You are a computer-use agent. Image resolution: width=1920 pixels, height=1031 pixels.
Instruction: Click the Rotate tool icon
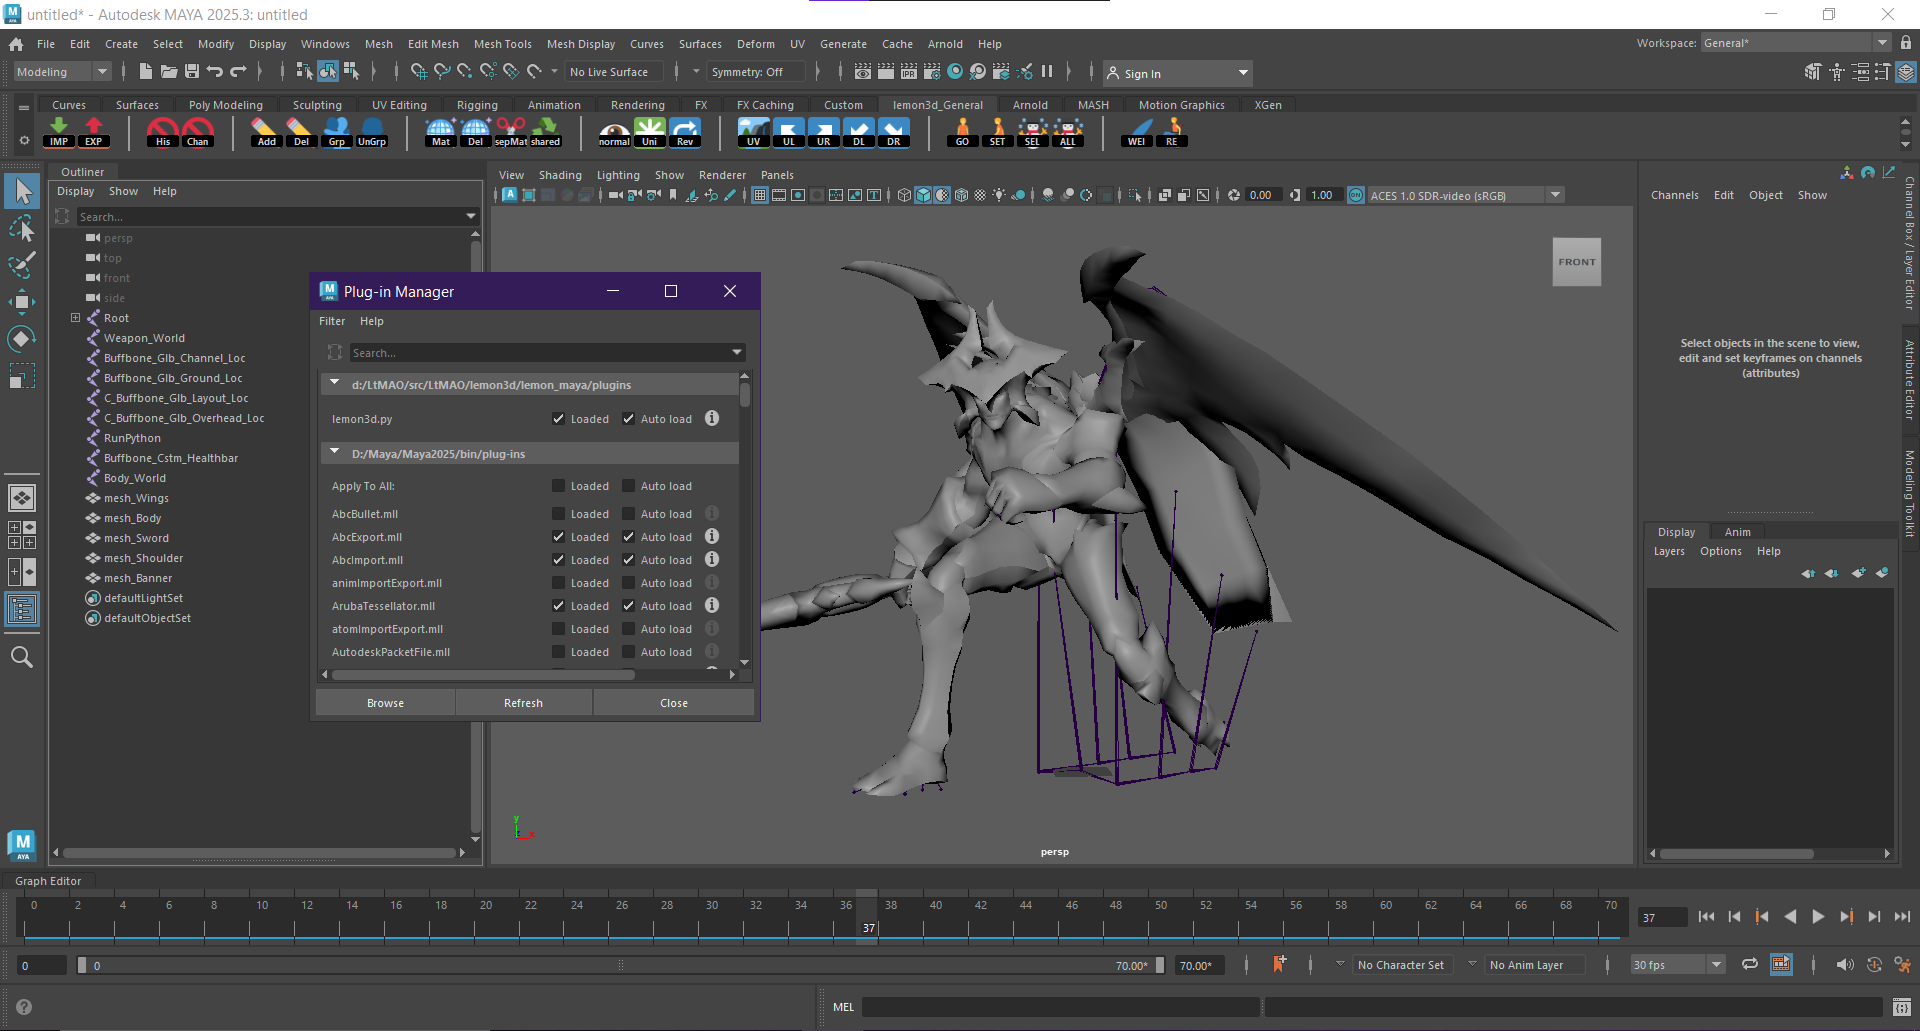tap(22, 339)
